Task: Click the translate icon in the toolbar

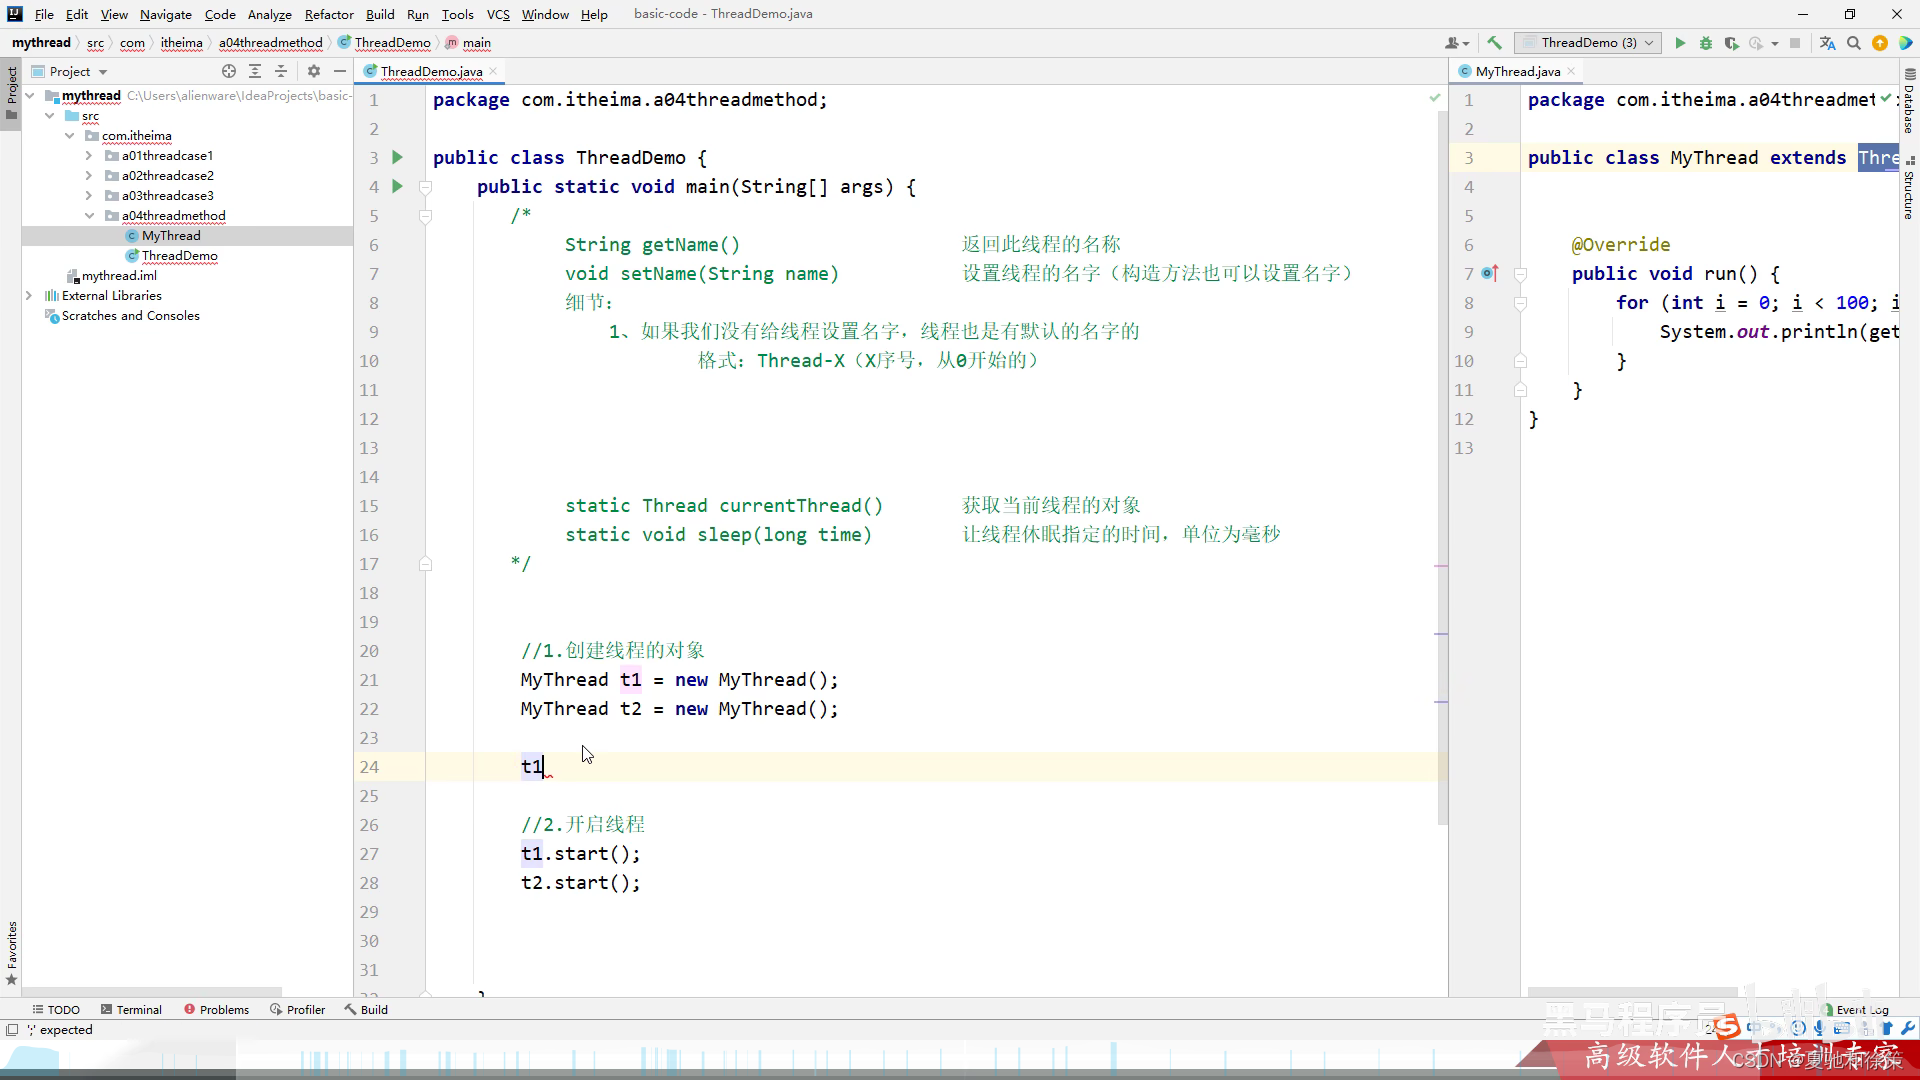Action: (x=1828, y=43)
